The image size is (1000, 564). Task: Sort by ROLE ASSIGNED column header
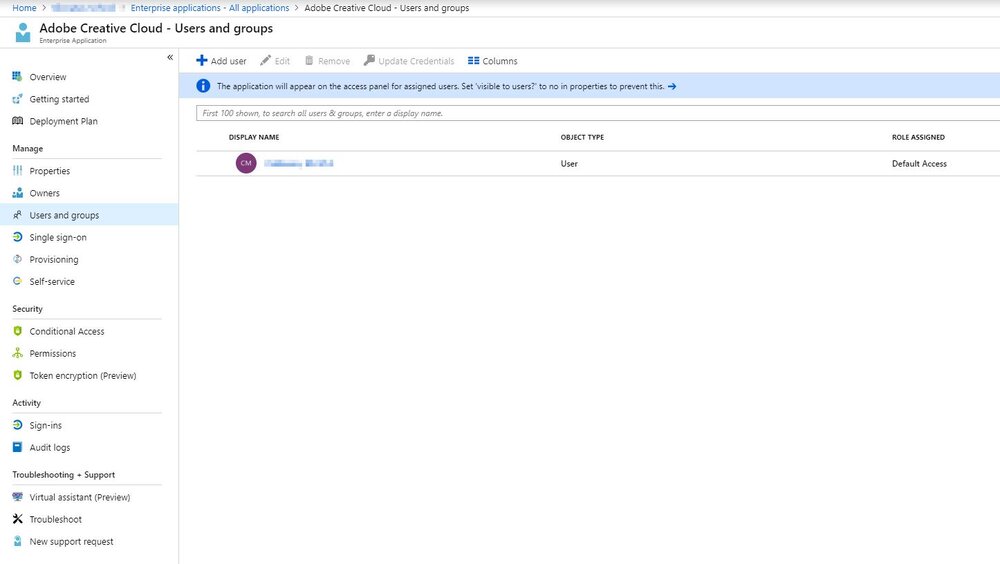coord(918,137)
